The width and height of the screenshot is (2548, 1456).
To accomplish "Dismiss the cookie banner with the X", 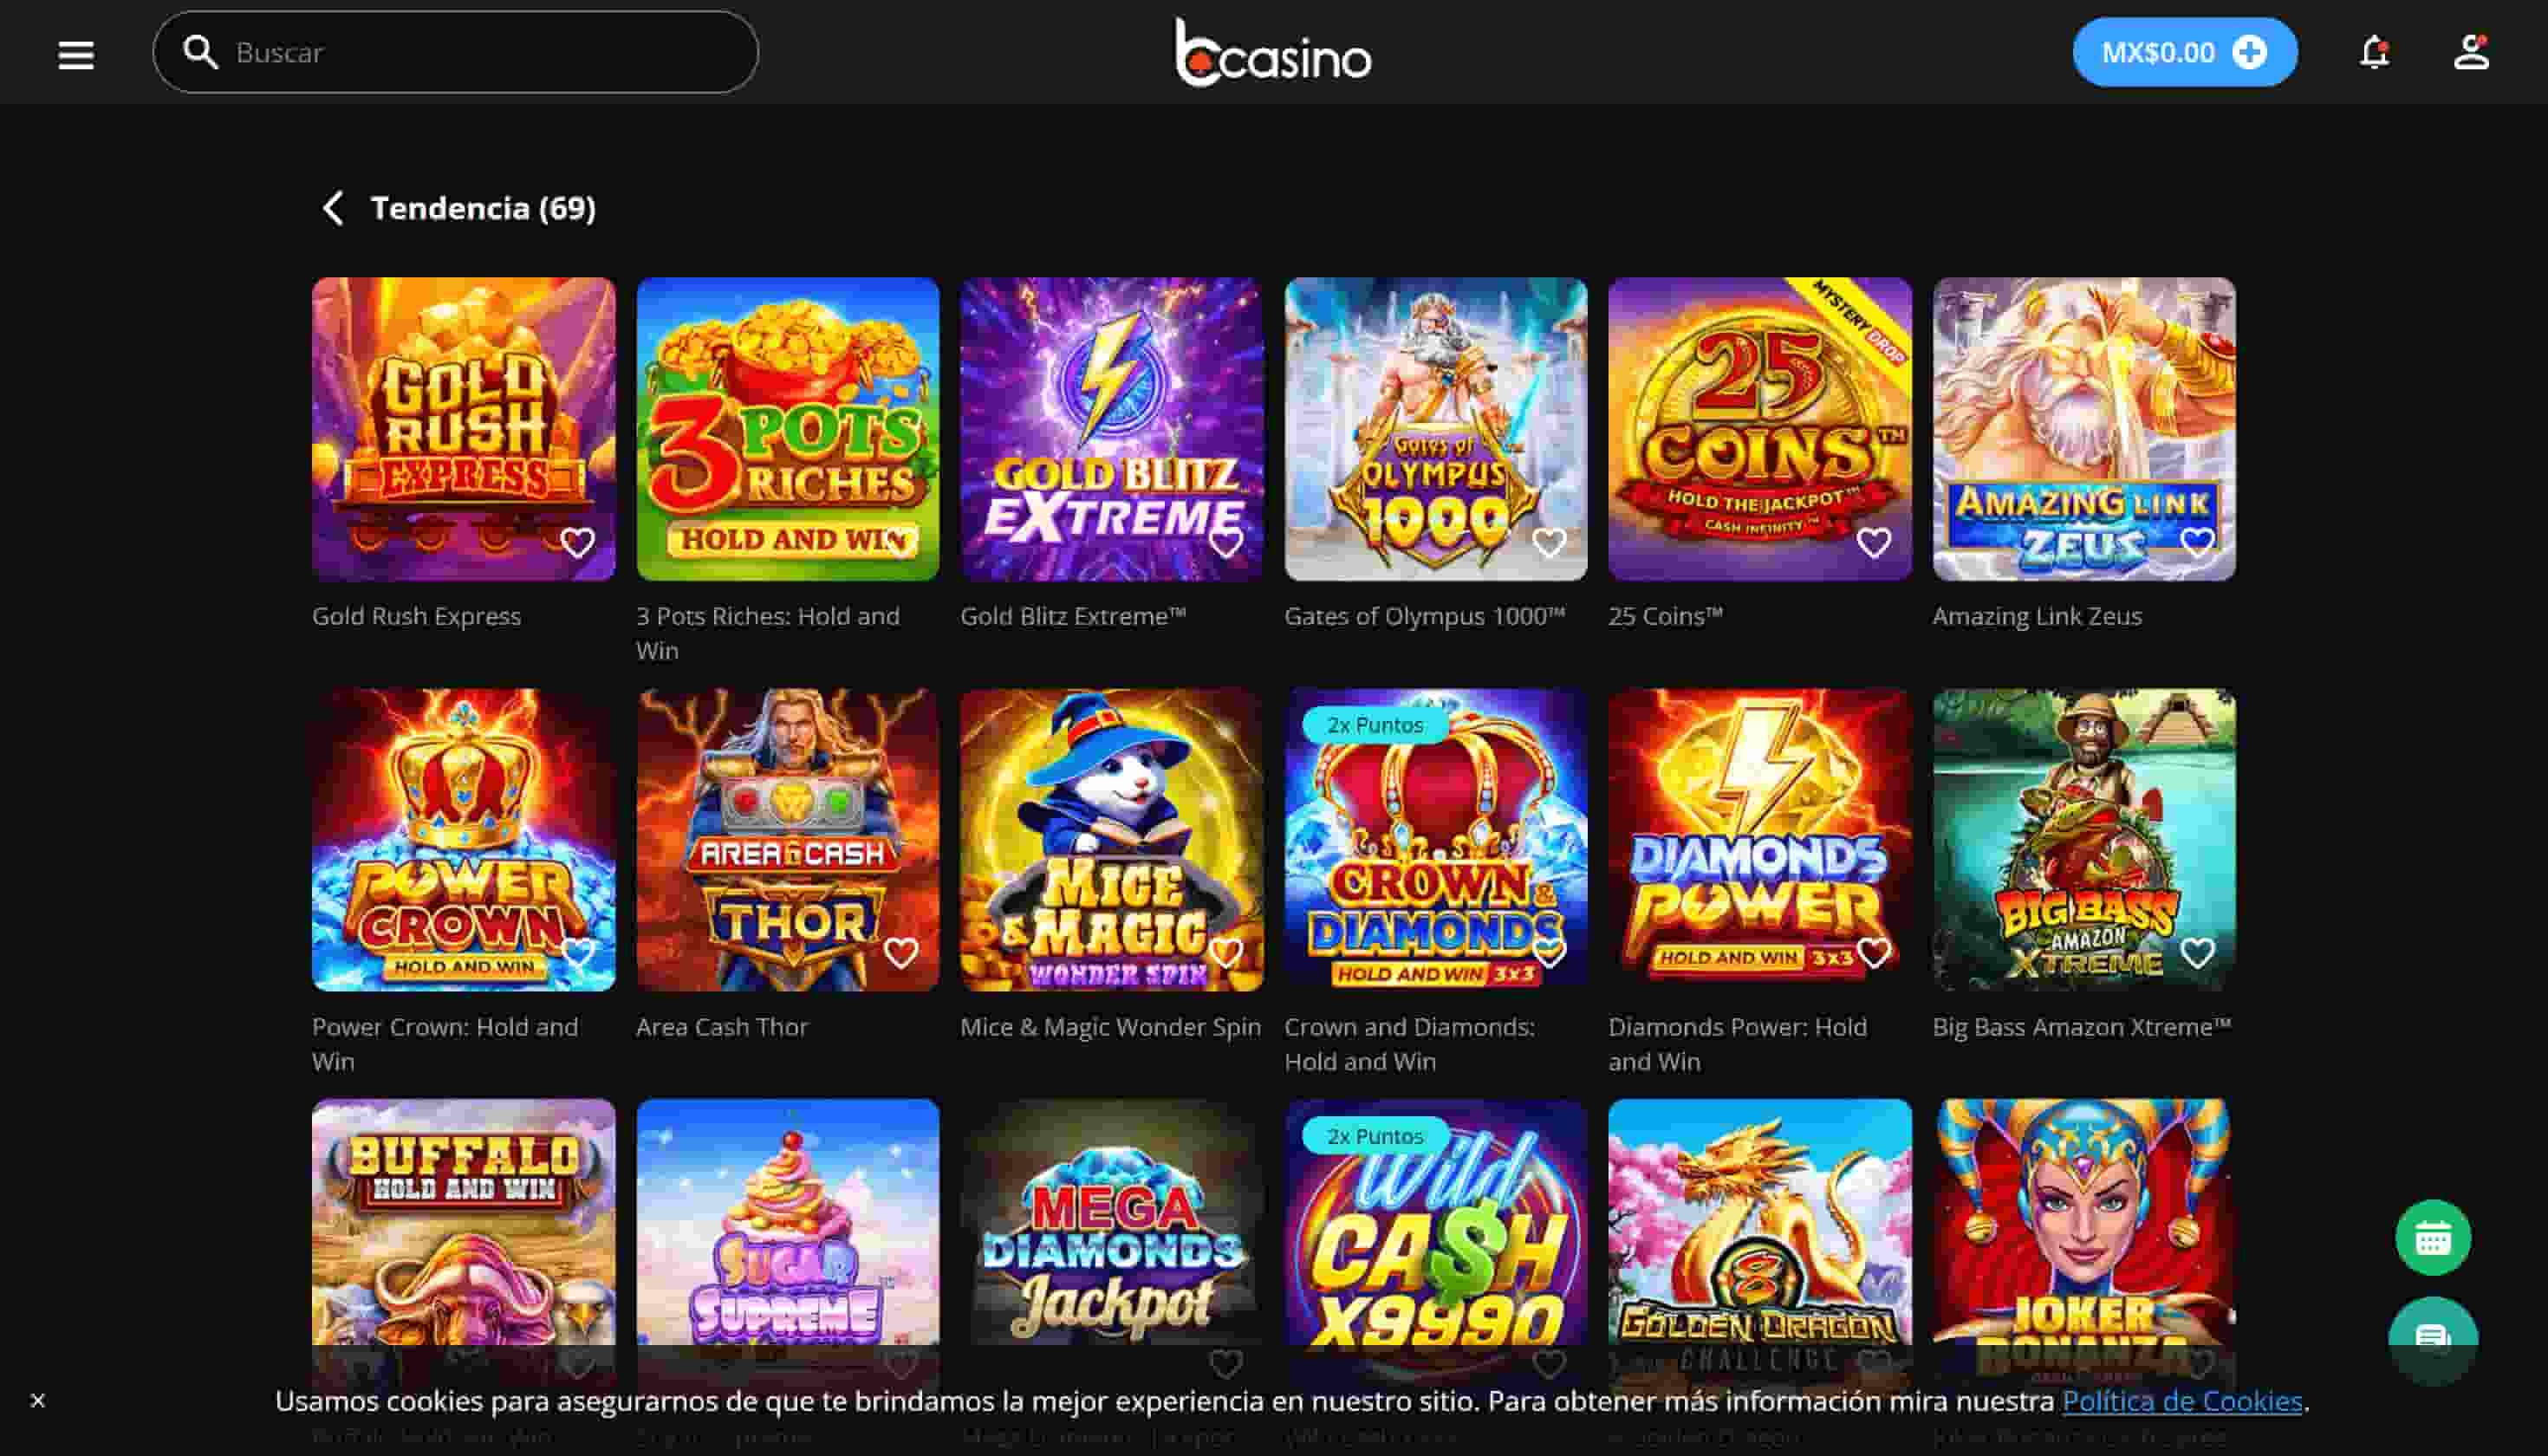I will [x=38, y=1400].
